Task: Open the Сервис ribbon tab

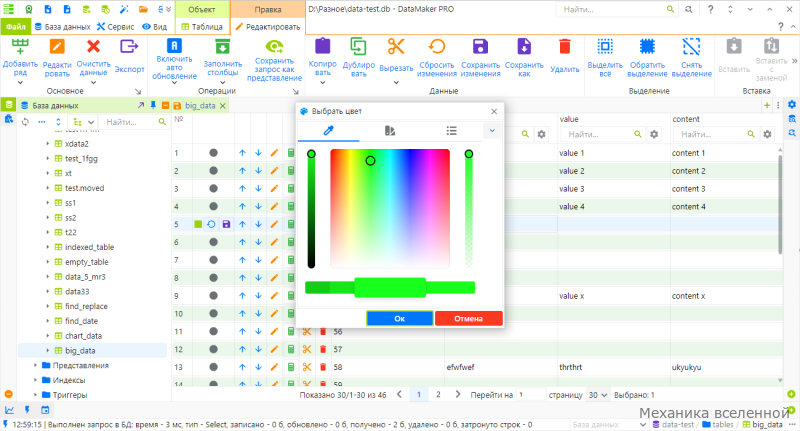Action: (115, 27)
